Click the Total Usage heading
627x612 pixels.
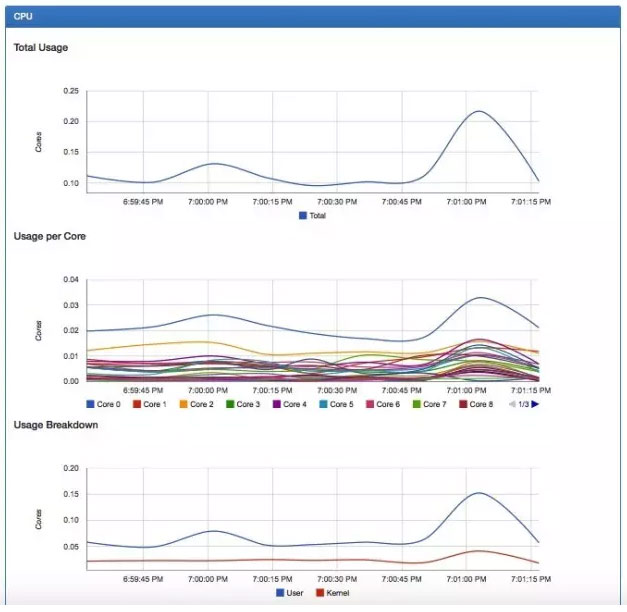pyautogui.click(x=41, y=48)
